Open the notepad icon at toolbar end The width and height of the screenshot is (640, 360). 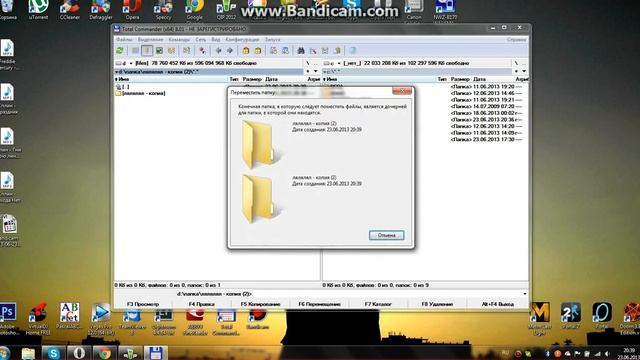(353, 51)
